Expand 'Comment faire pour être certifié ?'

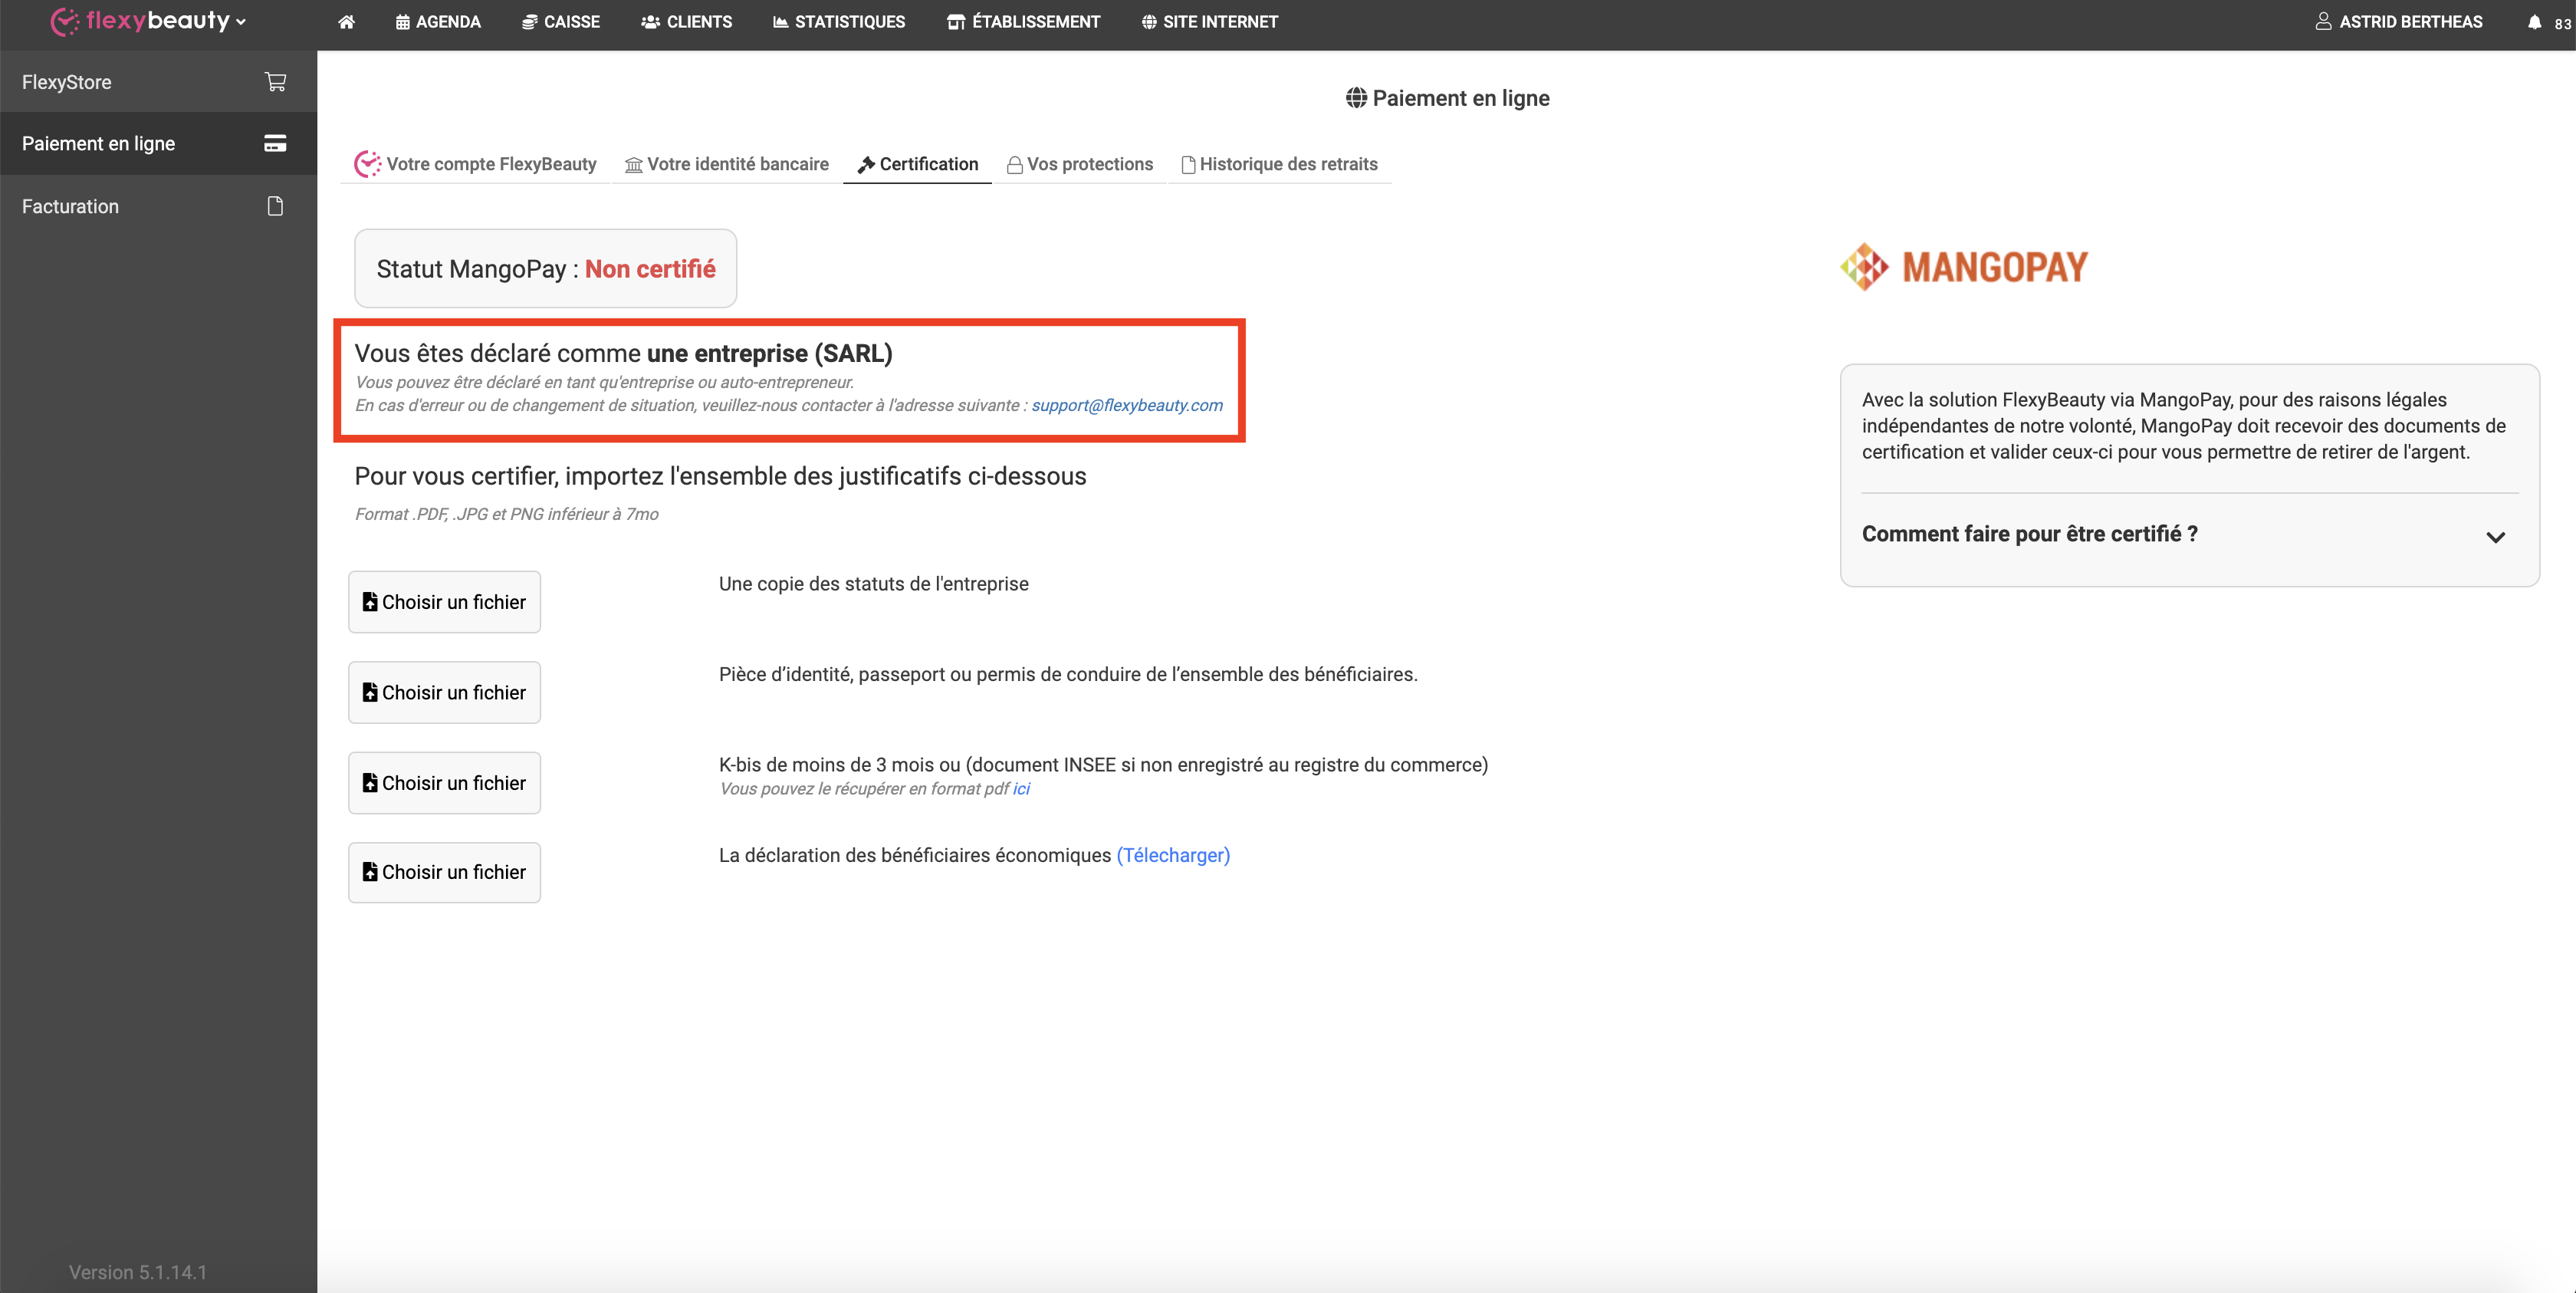point(2189,535)
